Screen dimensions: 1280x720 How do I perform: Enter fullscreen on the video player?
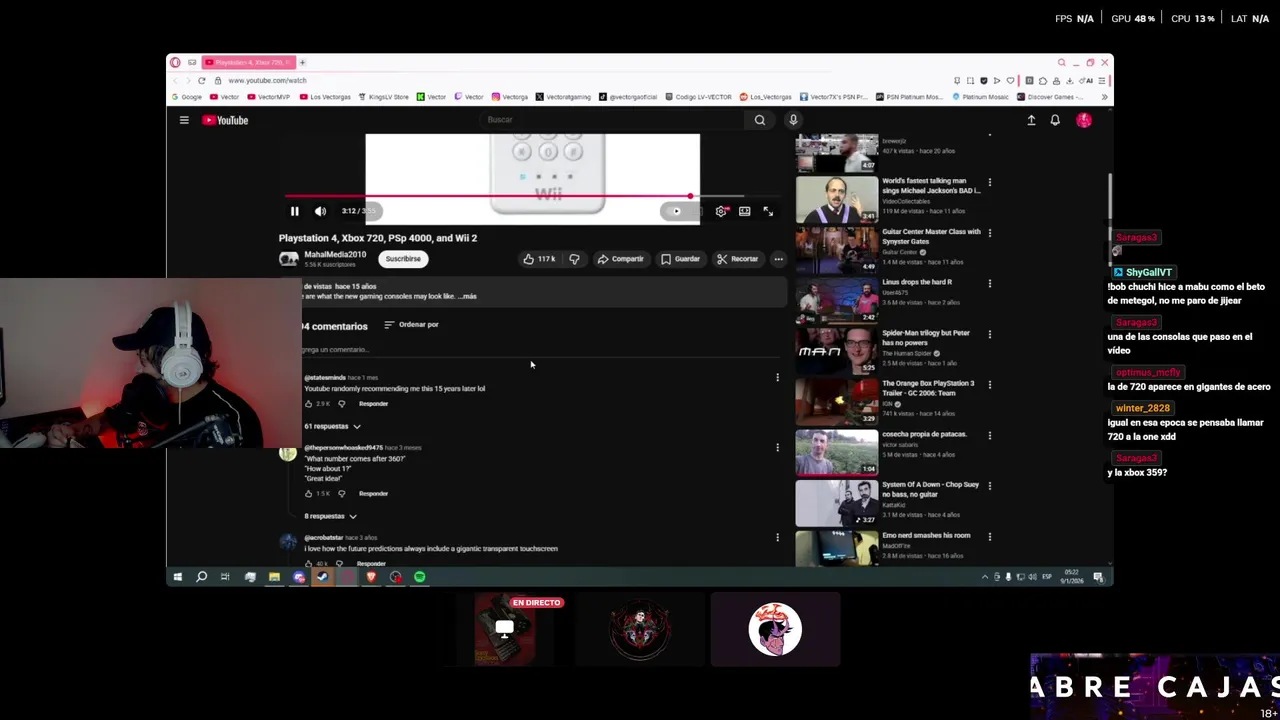tap(768, 211)
